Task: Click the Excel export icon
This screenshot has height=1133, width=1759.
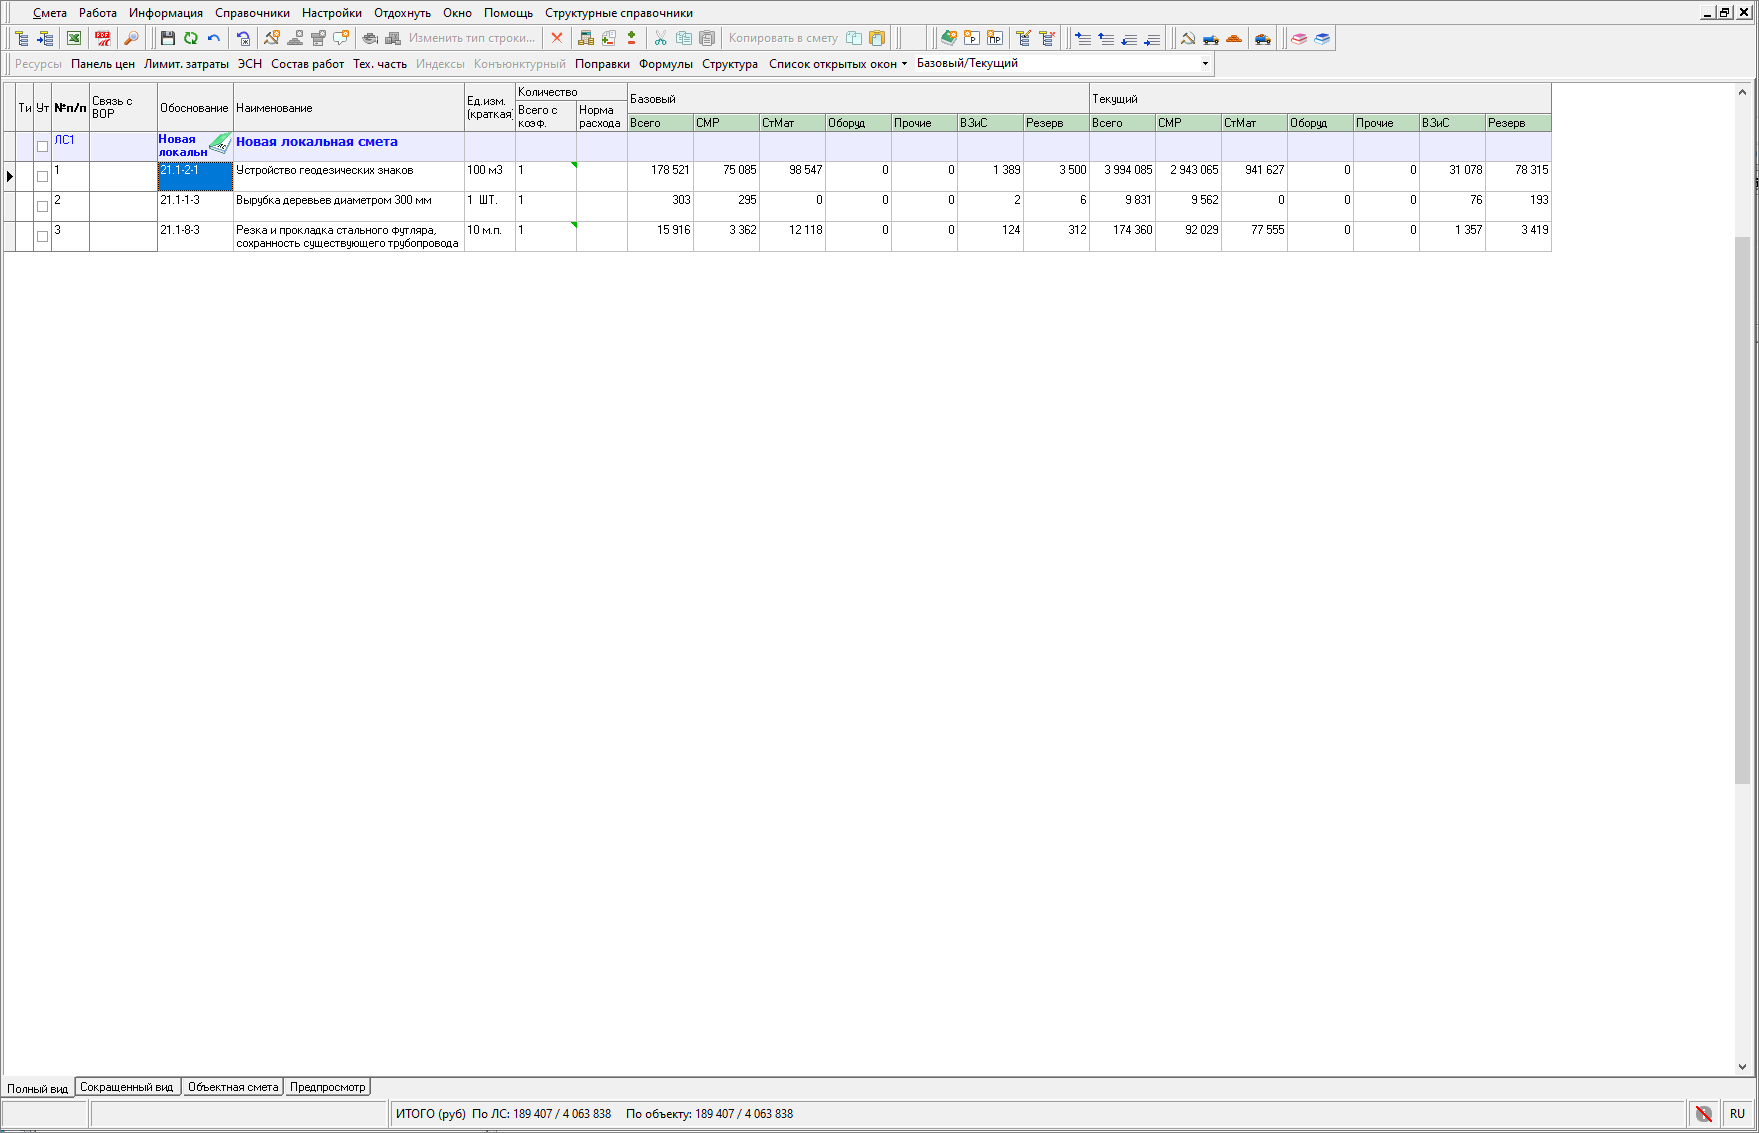Action: point(74,38)
